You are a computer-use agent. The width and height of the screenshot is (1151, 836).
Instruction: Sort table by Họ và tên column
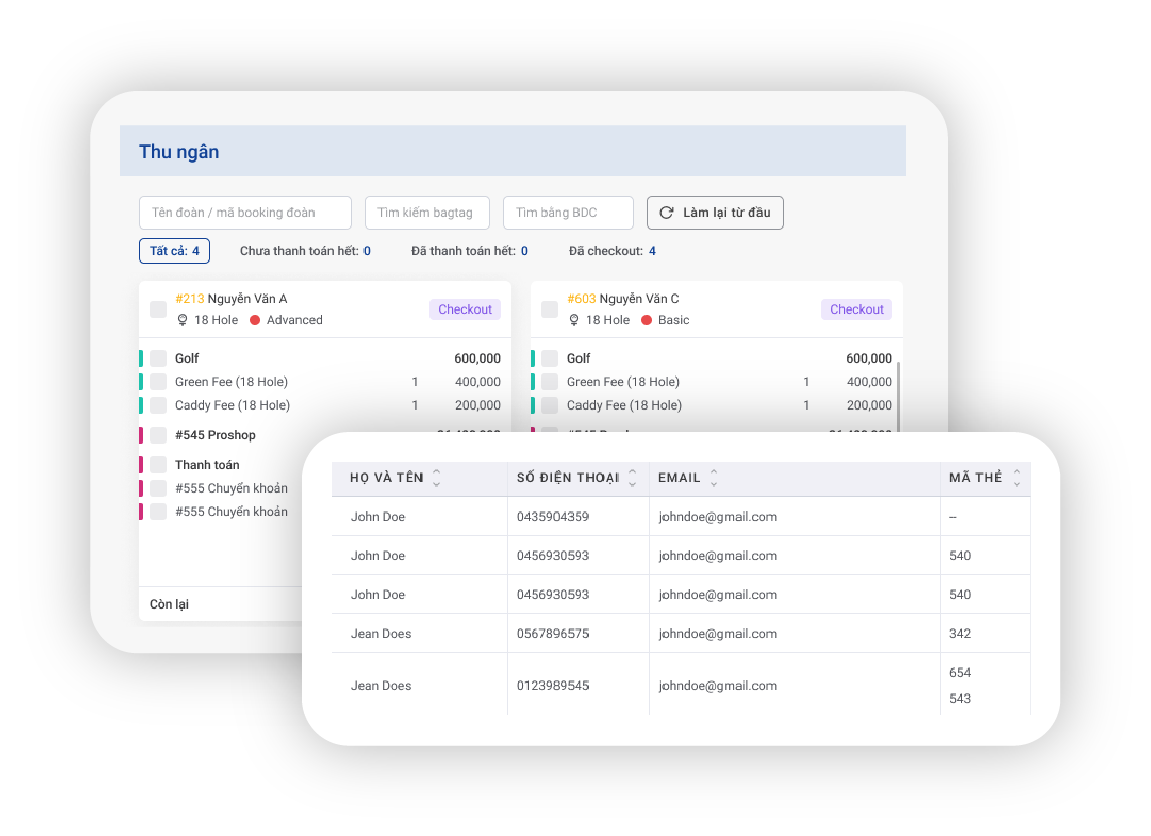[436, 478]
